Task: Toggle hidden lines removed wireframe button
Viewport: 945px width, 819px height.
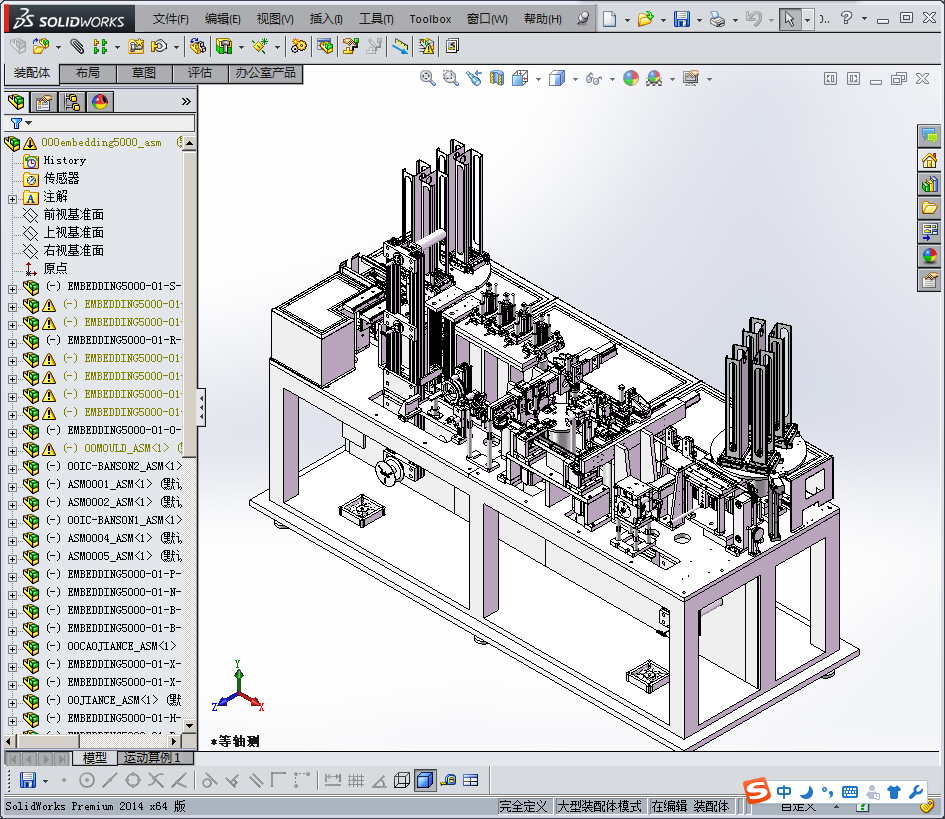Action: pyautogui.click(x=402, y=780)
